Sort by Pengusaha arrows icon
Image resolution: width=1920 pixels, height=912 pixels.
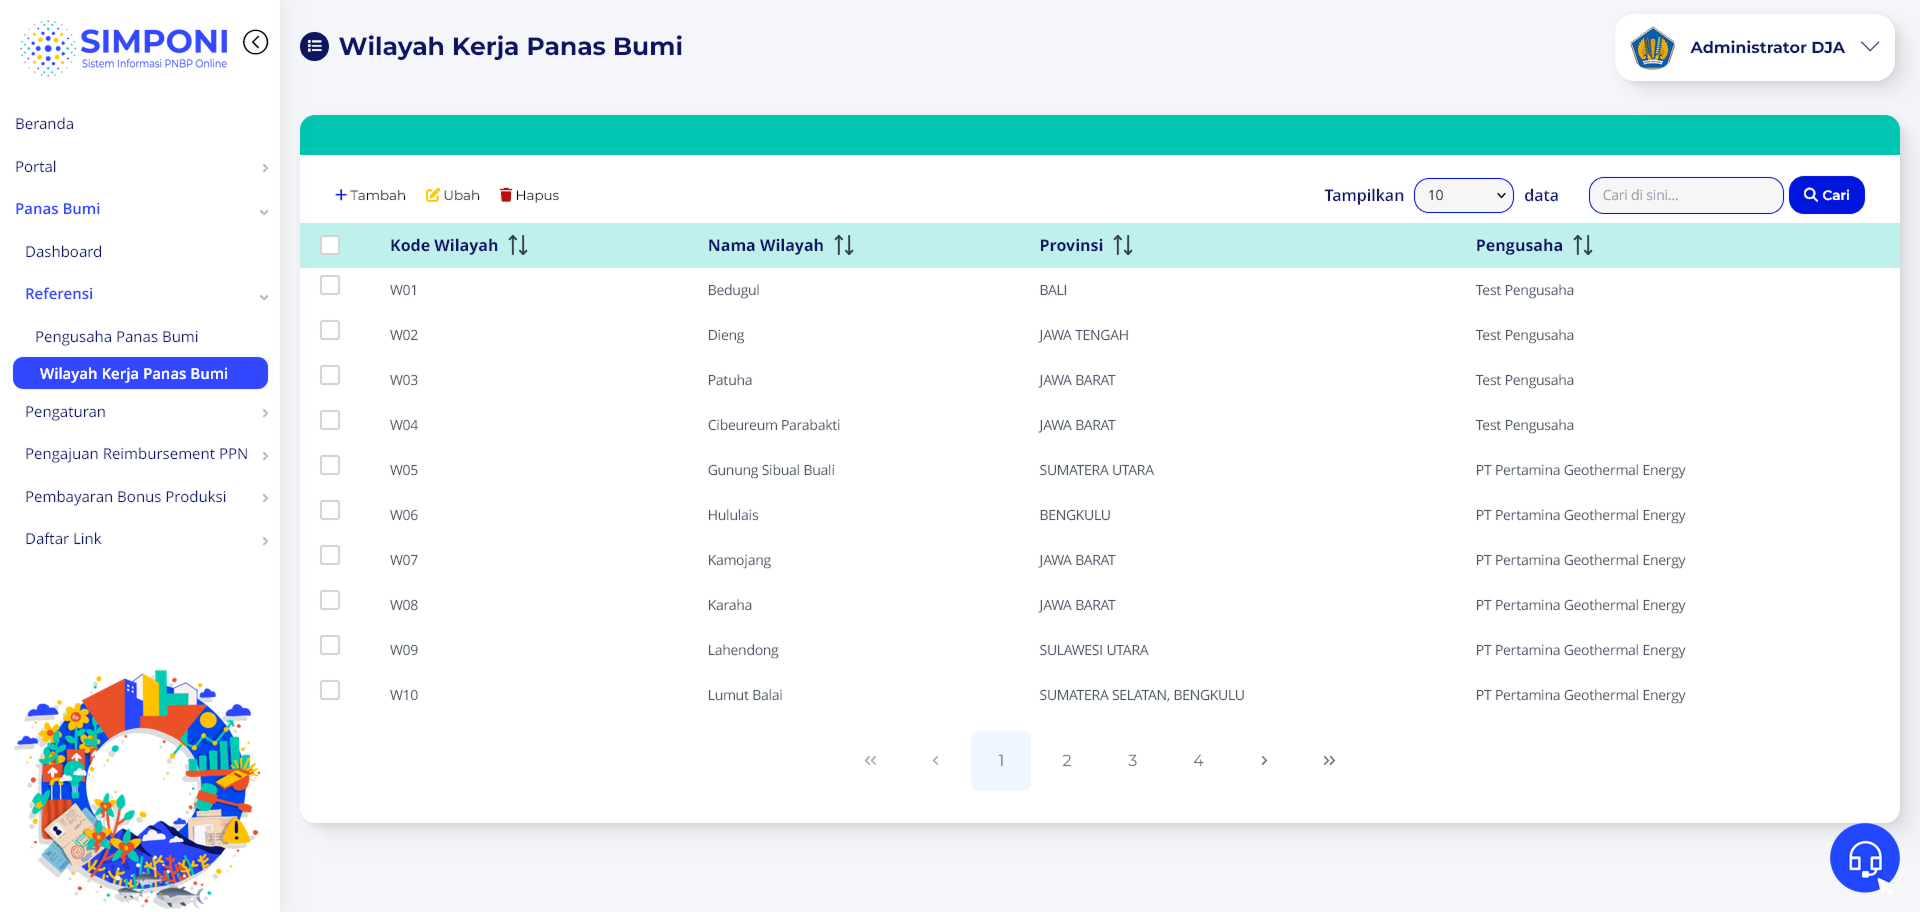click(x=1583, y=245)
